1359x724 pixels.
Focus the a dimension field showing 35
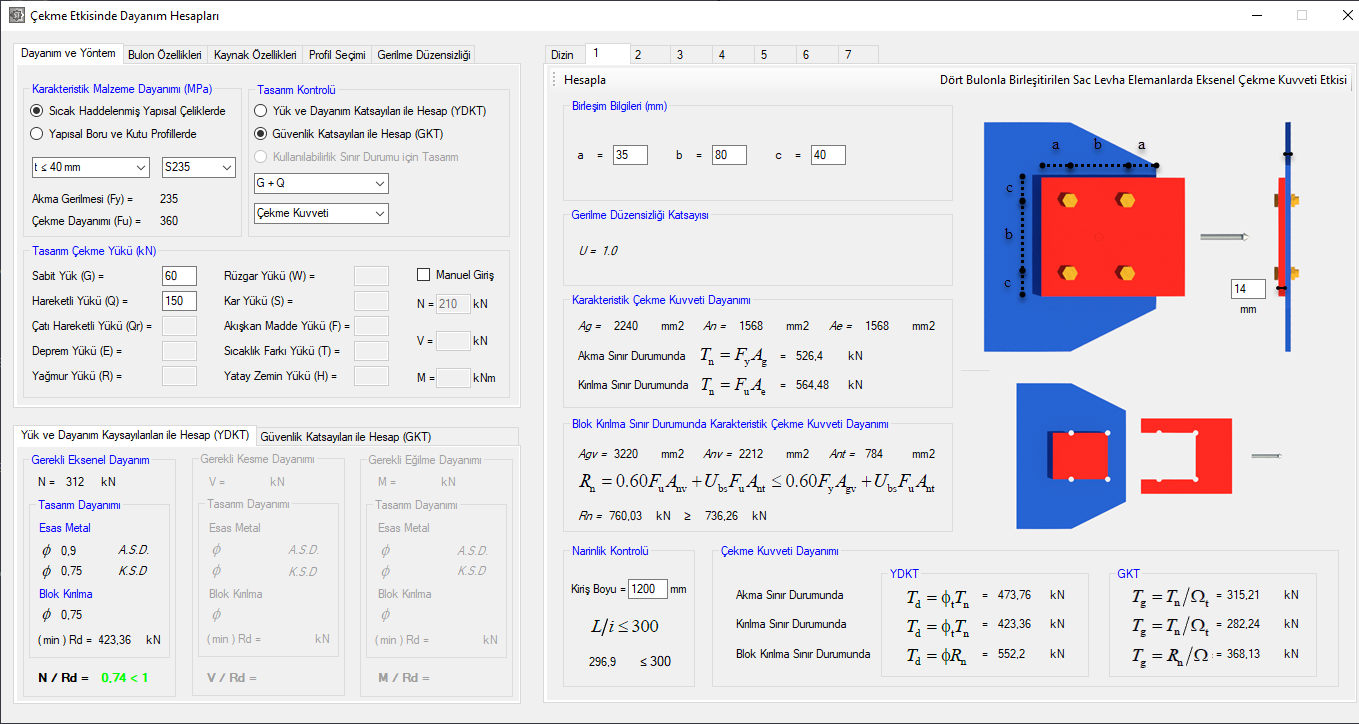(630, 155)
